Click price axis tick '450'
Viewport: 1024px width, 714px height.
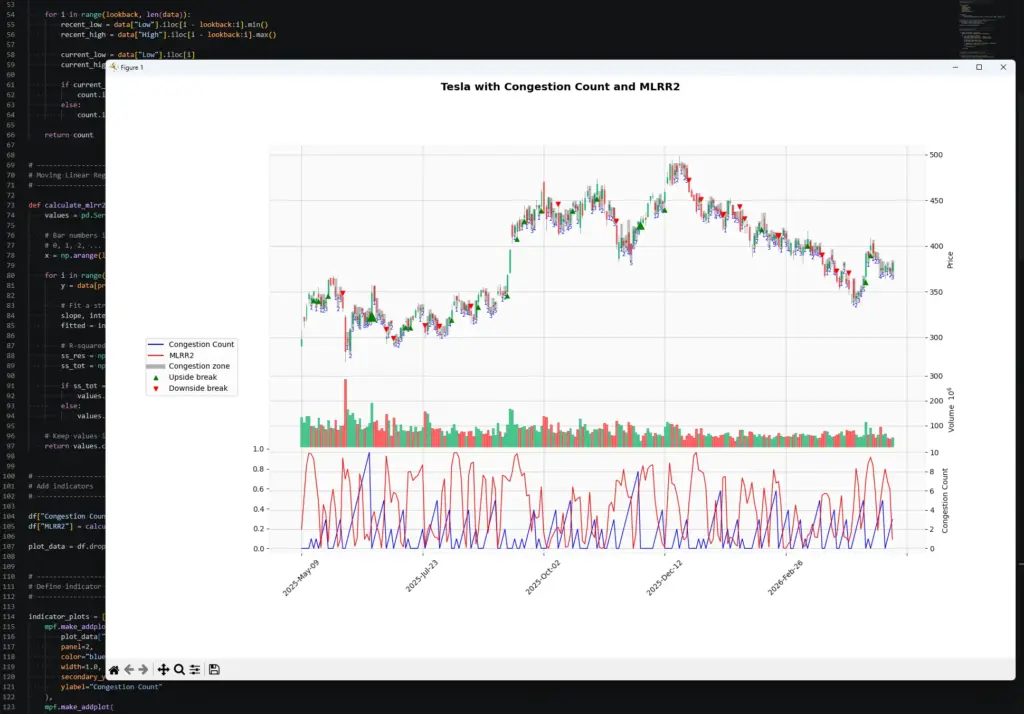pos(936,201)
